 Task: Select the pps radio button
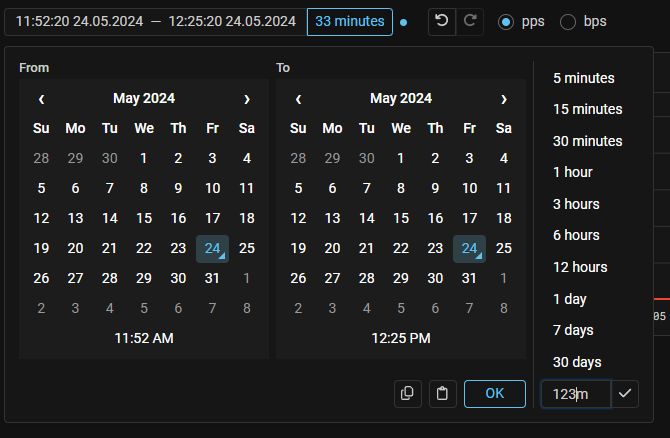pyautogui.click(x=506, y=21)
